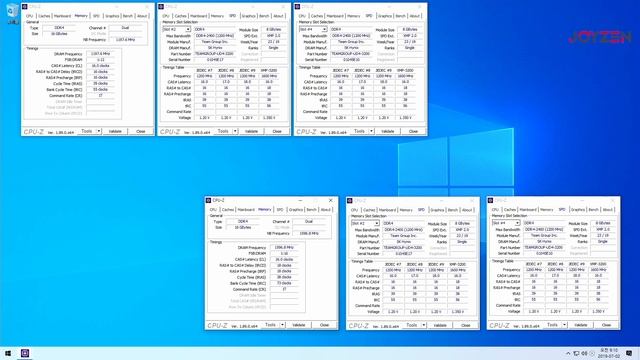The width and height of the screenshot is (640, 360).
Task: Open the Caches tab in the top Slot #2 window
Action: click(x=180, y=16)
